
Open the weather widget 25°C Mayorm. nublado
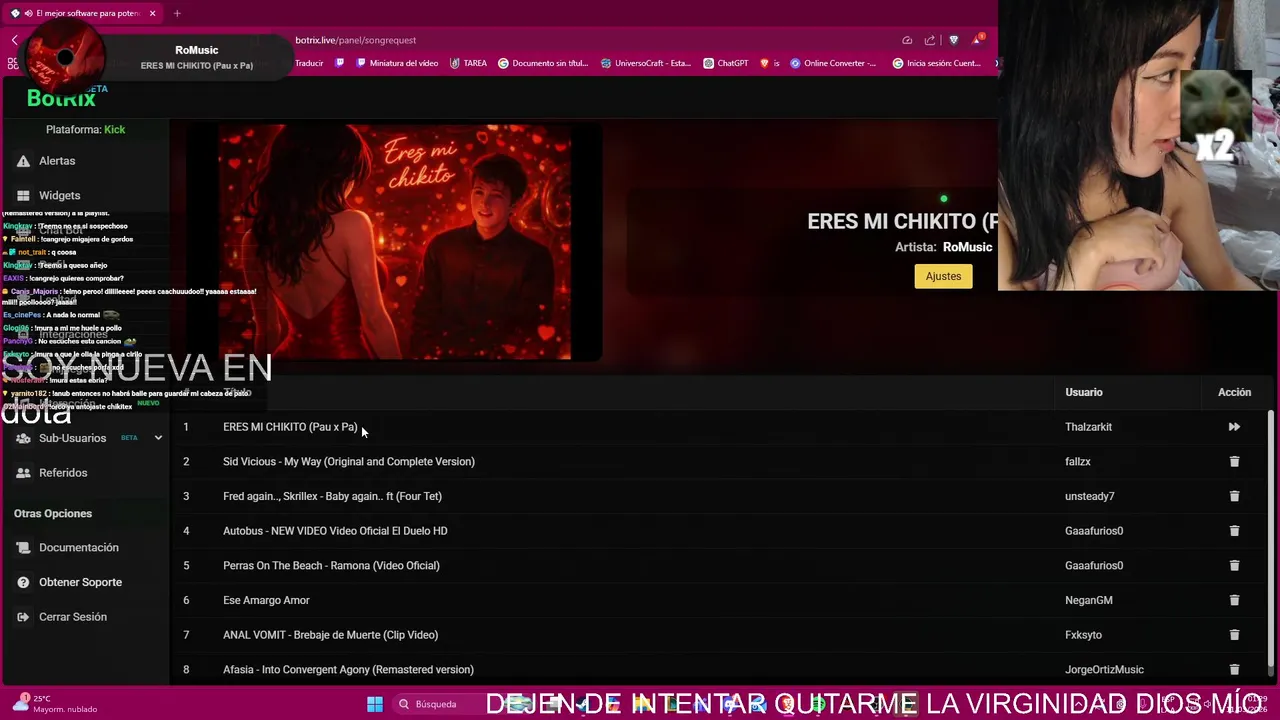tap(54, 704)
